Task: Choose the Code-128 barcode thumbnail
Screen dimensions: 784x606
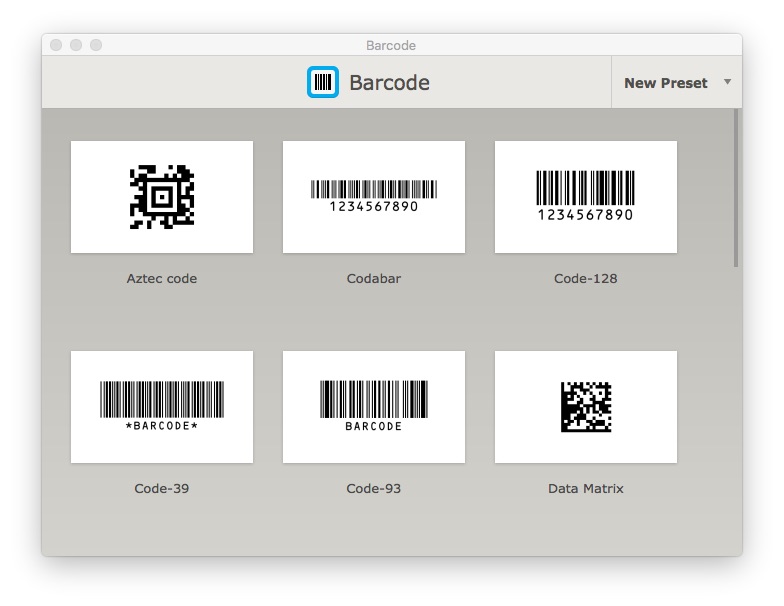Action: coord(586,197)
